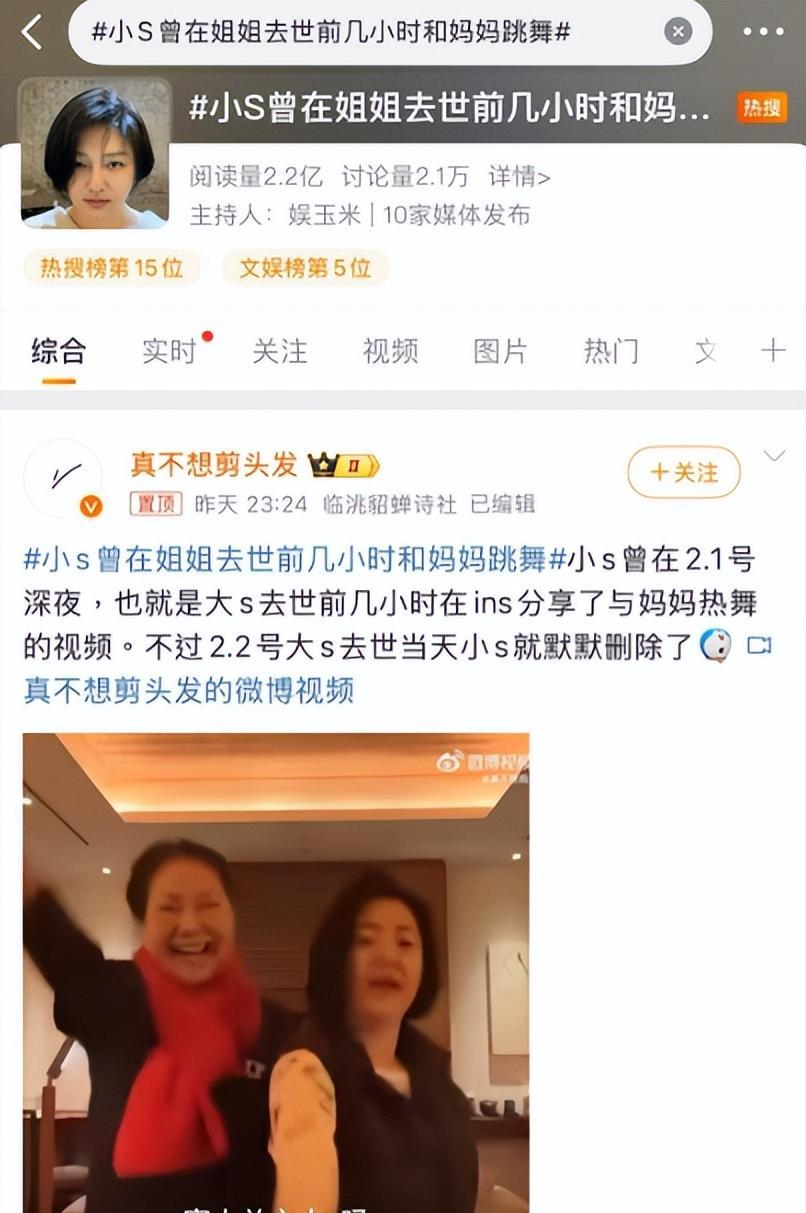Viewport: 806px width, 1213px height.
Task: Open 热搜榜第15位 ranking tag
Action: click(x=111, y=267)
